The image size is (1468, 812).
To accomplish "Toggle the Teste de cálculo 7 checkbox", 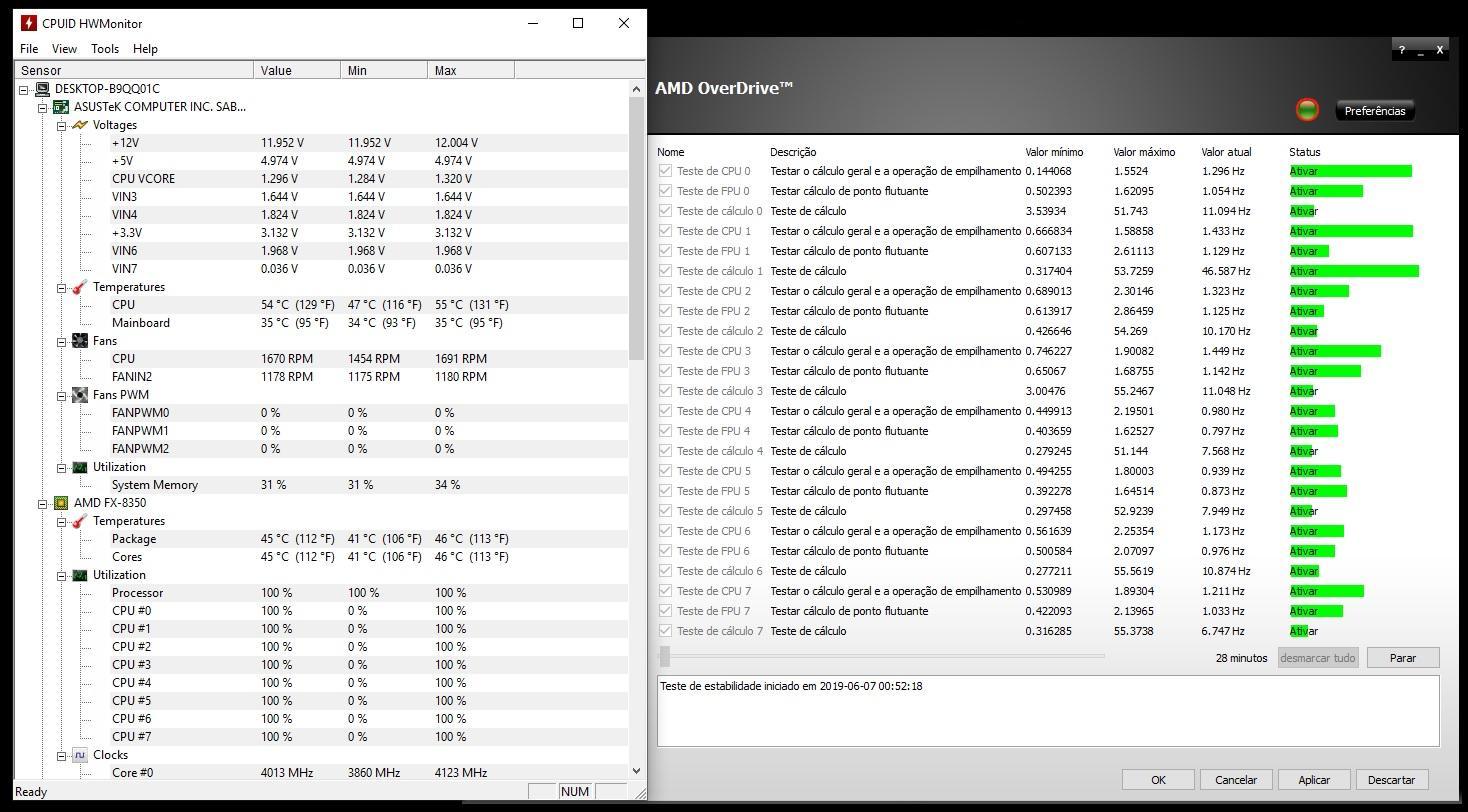I will point(665,631).
